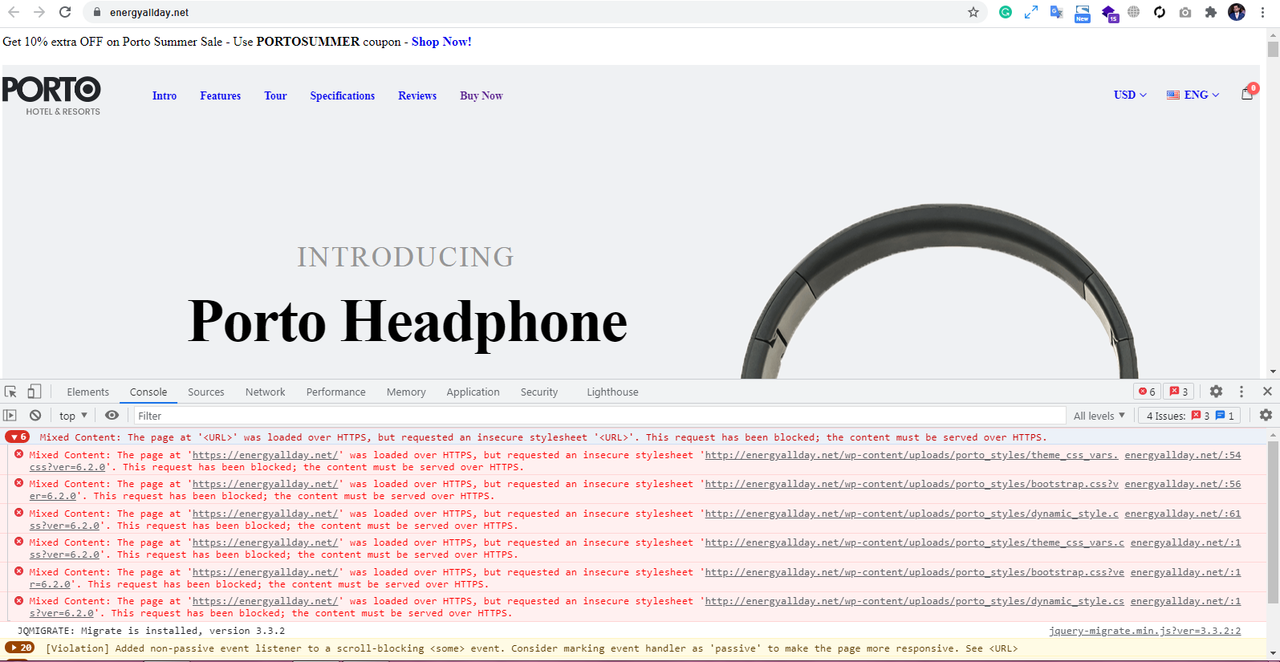Open the Google Translate extension
The height and width of the screenshot is (662, 1280).
pos(1056,12)
